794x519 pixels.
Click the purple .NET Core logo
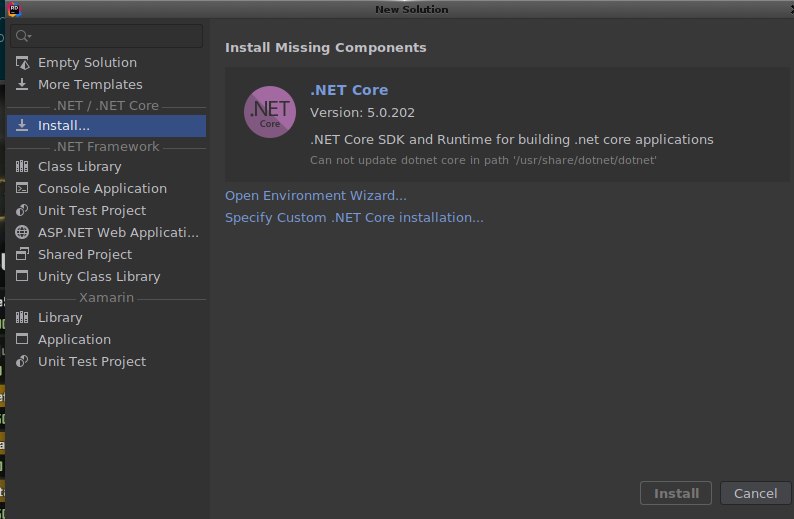click(x=270, y=112)
